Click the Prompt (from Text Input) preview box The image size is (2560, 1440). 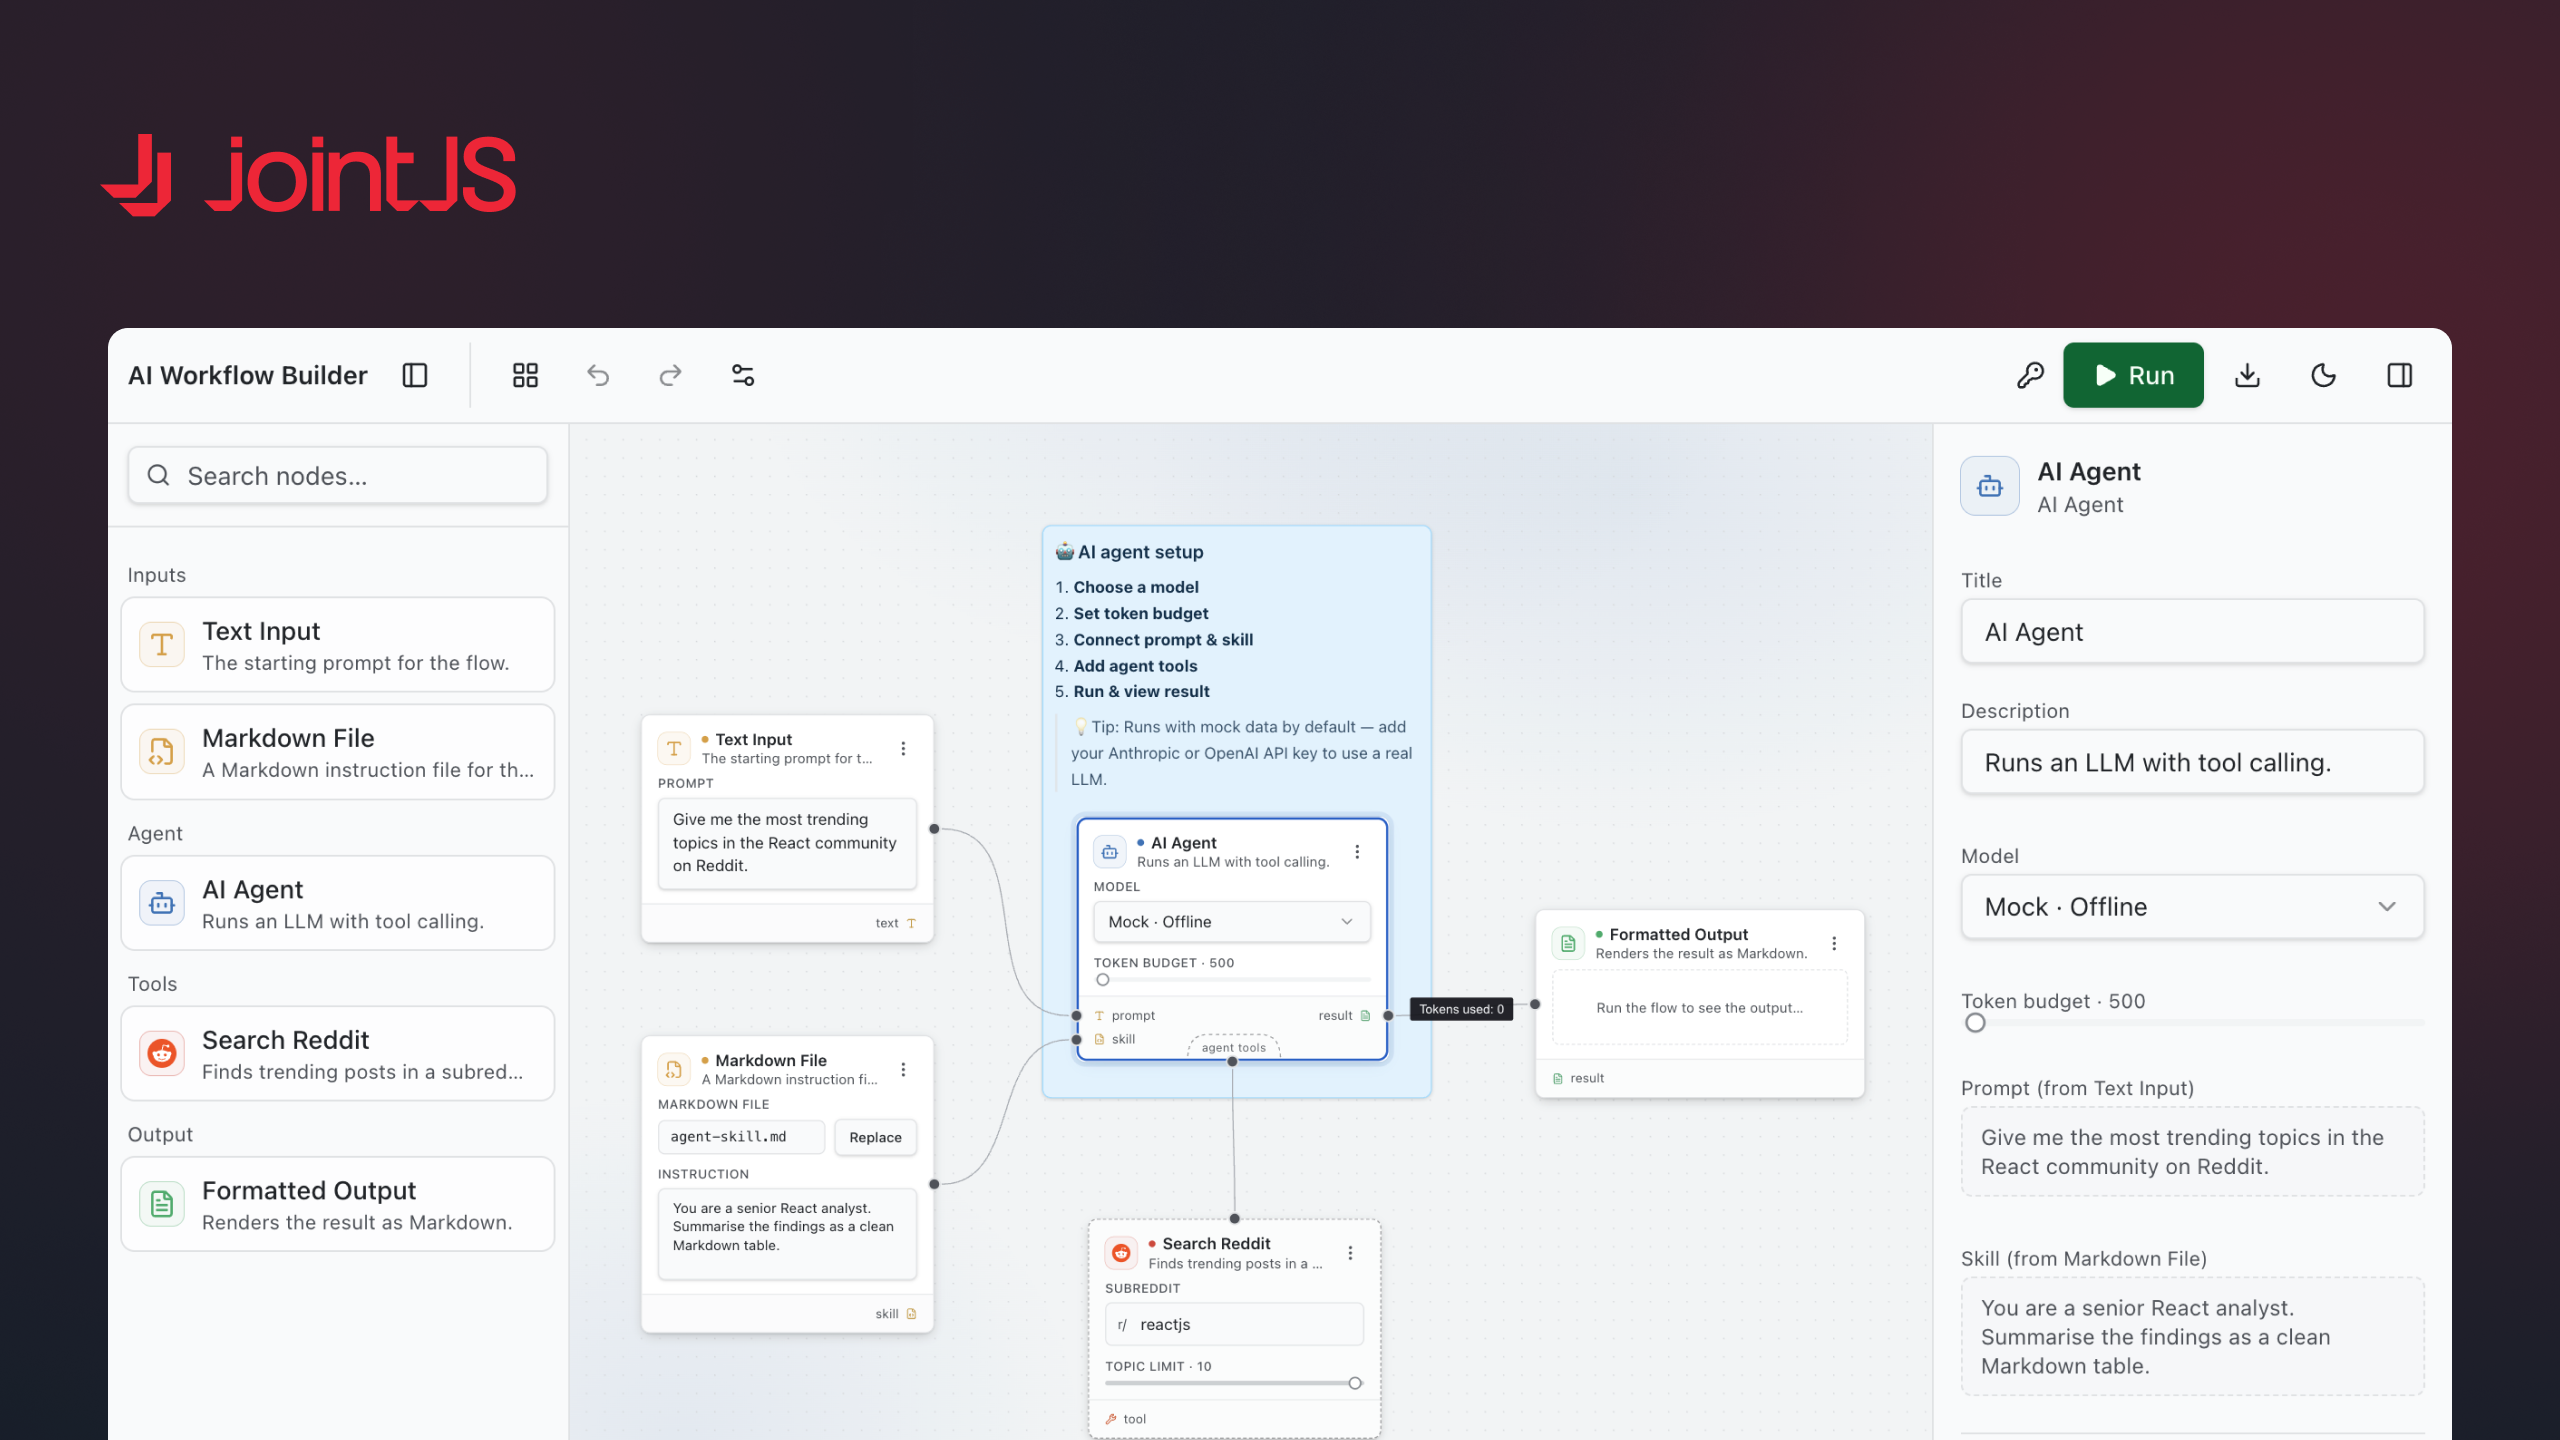pos(2192,1152)
